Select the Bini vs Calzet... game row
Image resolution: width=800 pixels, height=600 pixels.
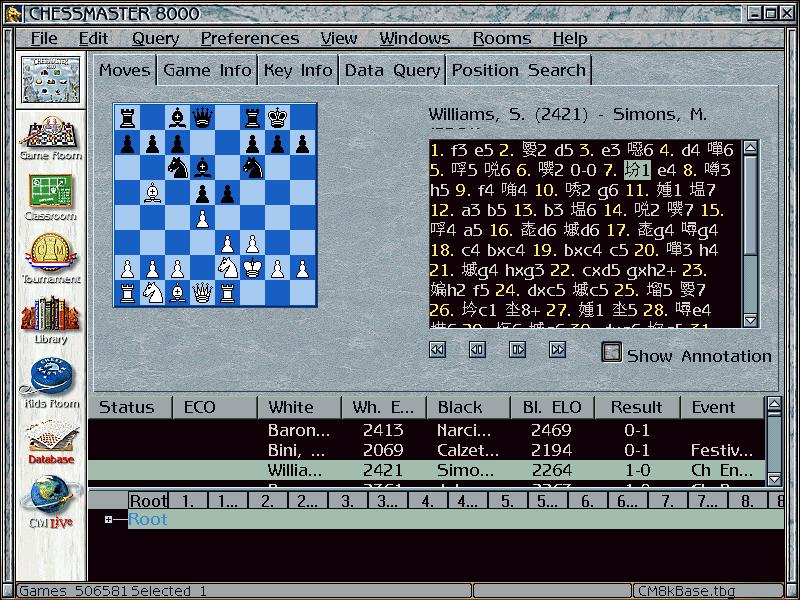[x=427, y=450]
